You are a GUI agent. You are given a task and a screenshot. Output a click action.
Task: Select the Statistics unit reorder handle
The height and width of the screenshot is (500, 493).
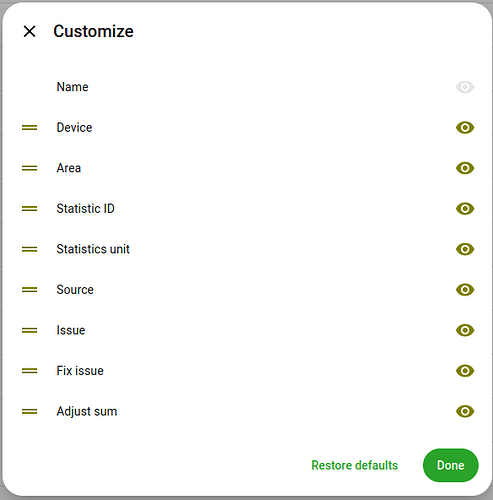pyautogui.click(x=30, y=249)
